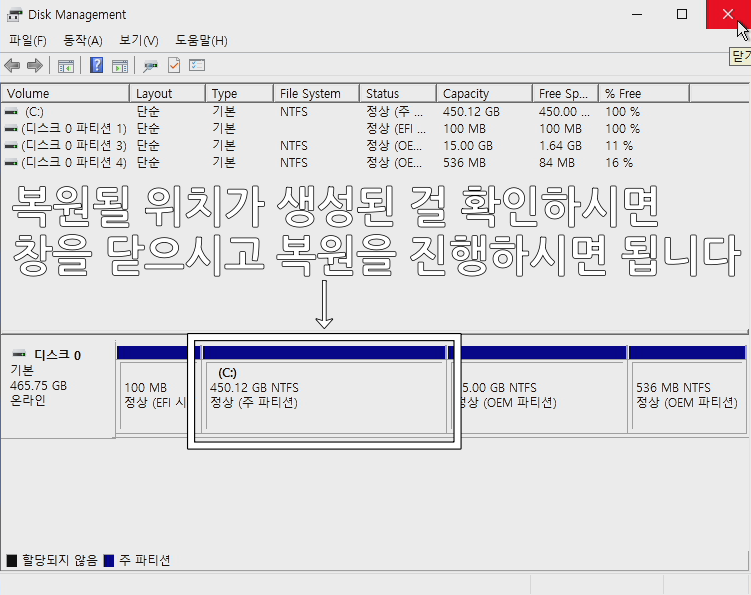Sort by the Free Sp... column header
This screenshot has height=595, width=751.
(565, 93)
